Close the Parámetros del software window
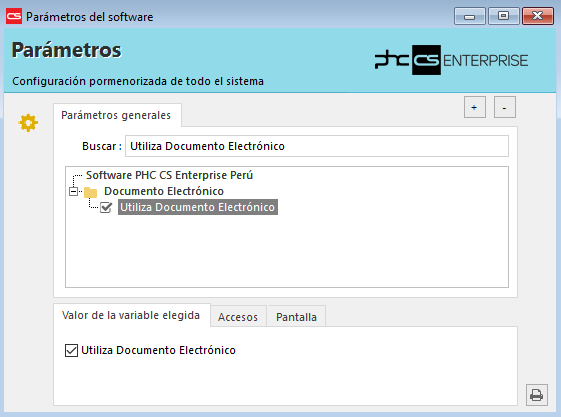This screenshot has height=417, width=561. pos(538,16)
